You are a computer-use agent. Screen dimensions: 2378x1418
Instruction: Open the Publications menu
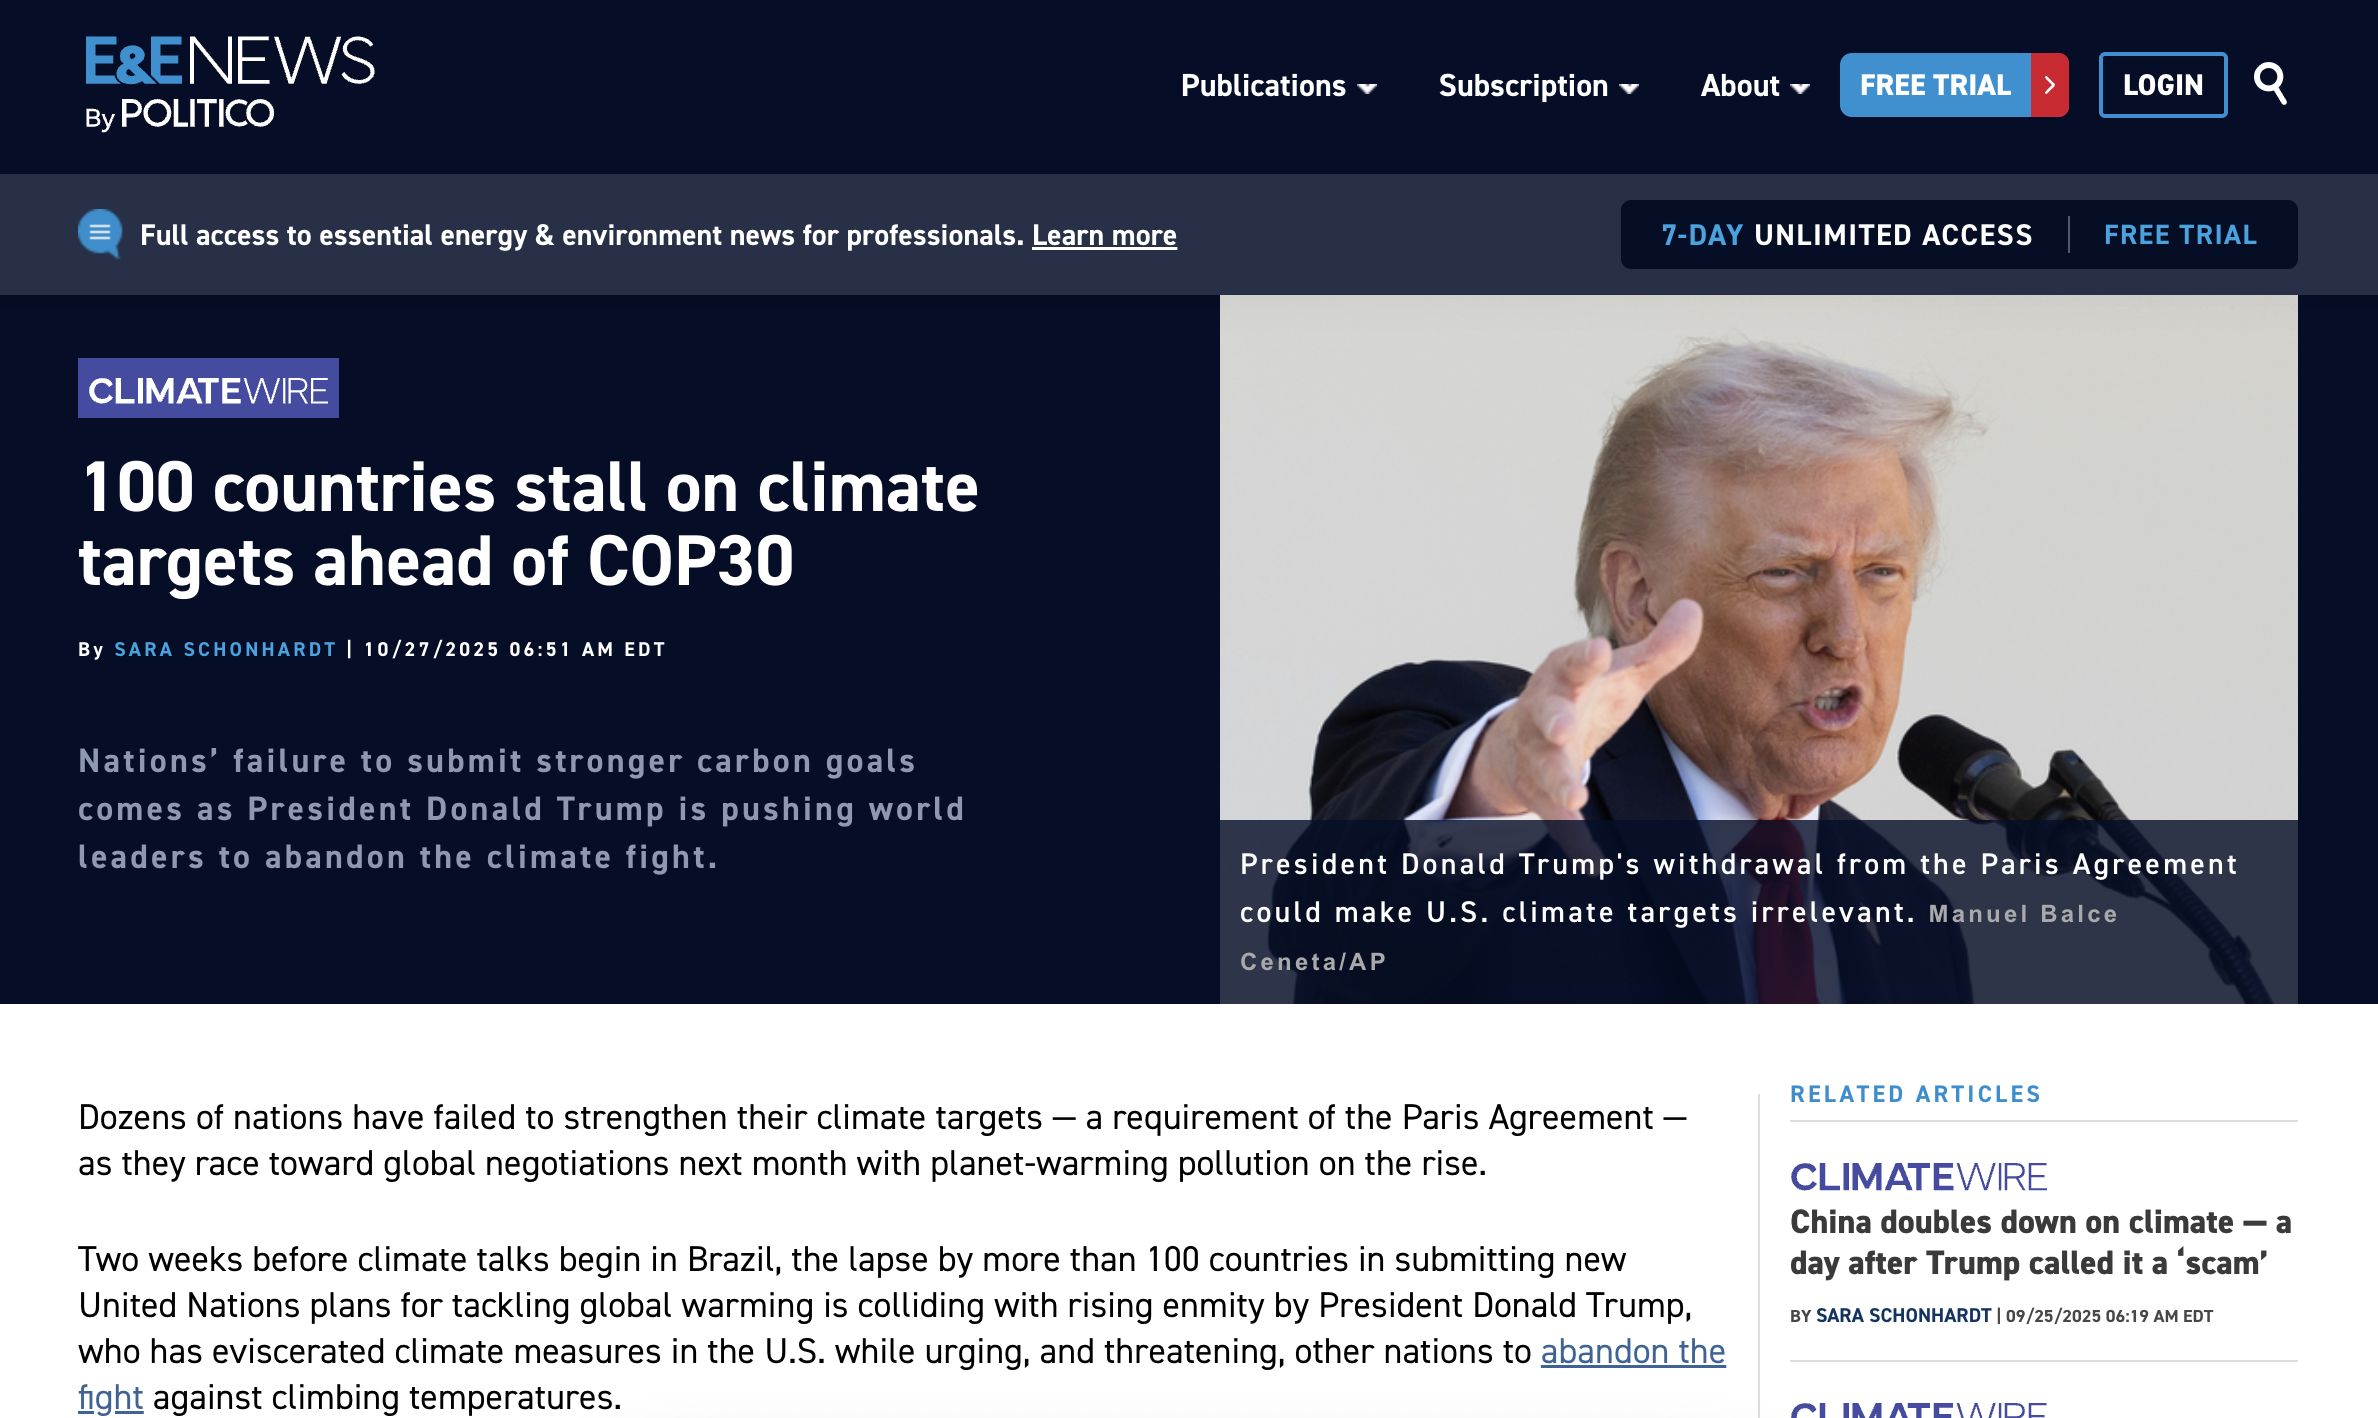click(x=1262, y=86)
